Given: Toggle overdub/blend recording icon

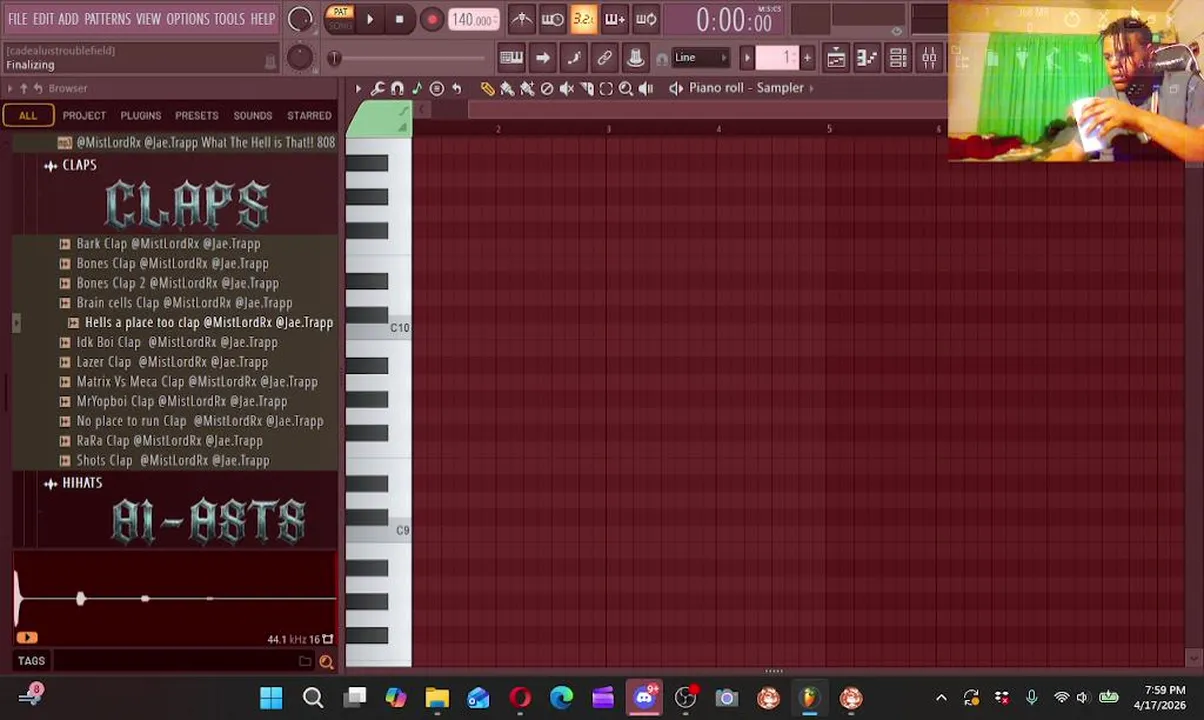Looking at the screenshot, I should [615, 19].
